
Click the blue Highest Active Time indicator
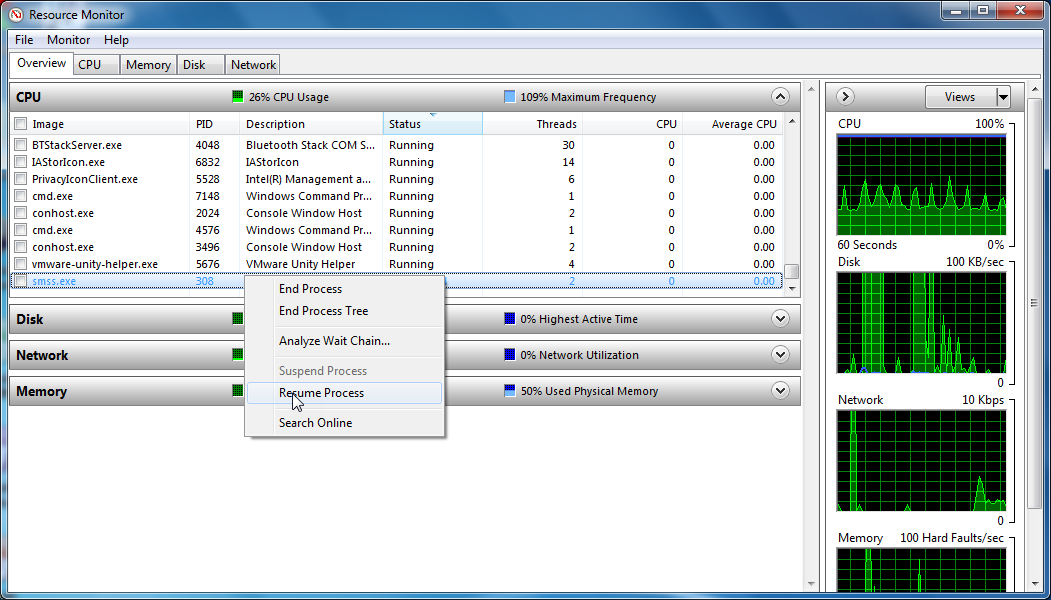[x=509, y=319]
